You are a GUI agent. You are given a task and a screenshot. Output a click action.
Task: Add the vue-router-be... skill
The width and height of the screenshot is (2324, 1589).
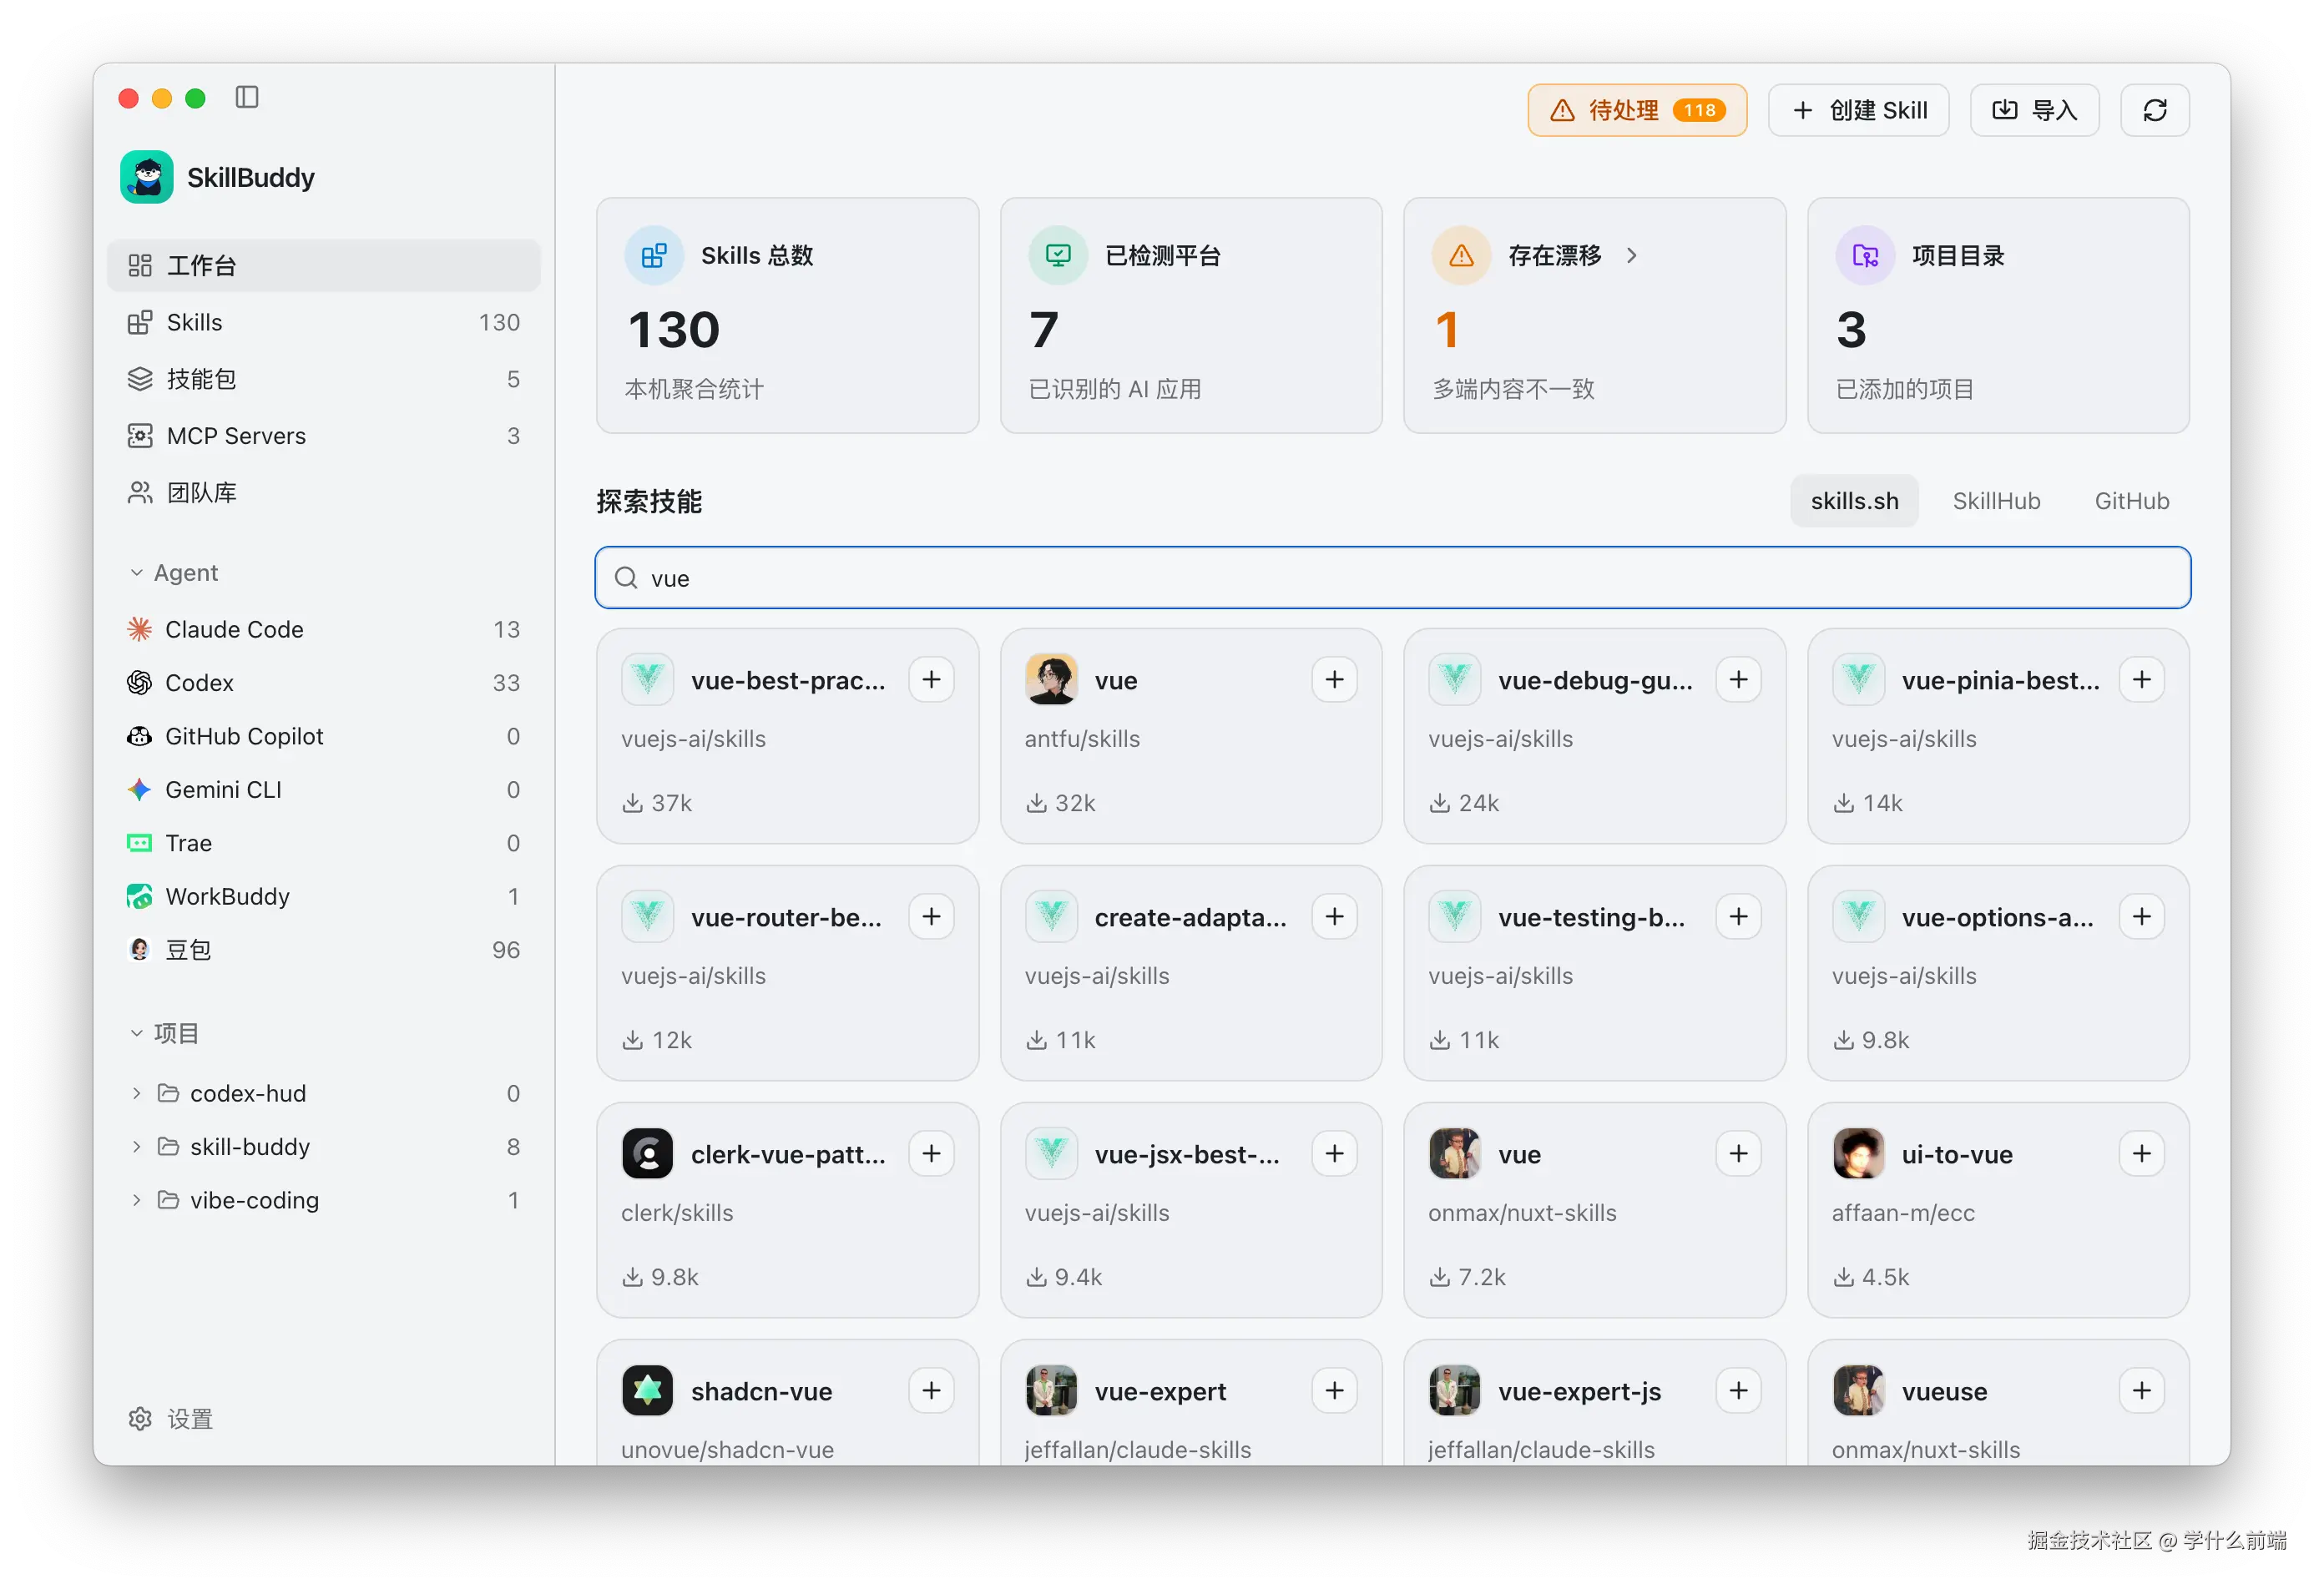coord(931,917)
